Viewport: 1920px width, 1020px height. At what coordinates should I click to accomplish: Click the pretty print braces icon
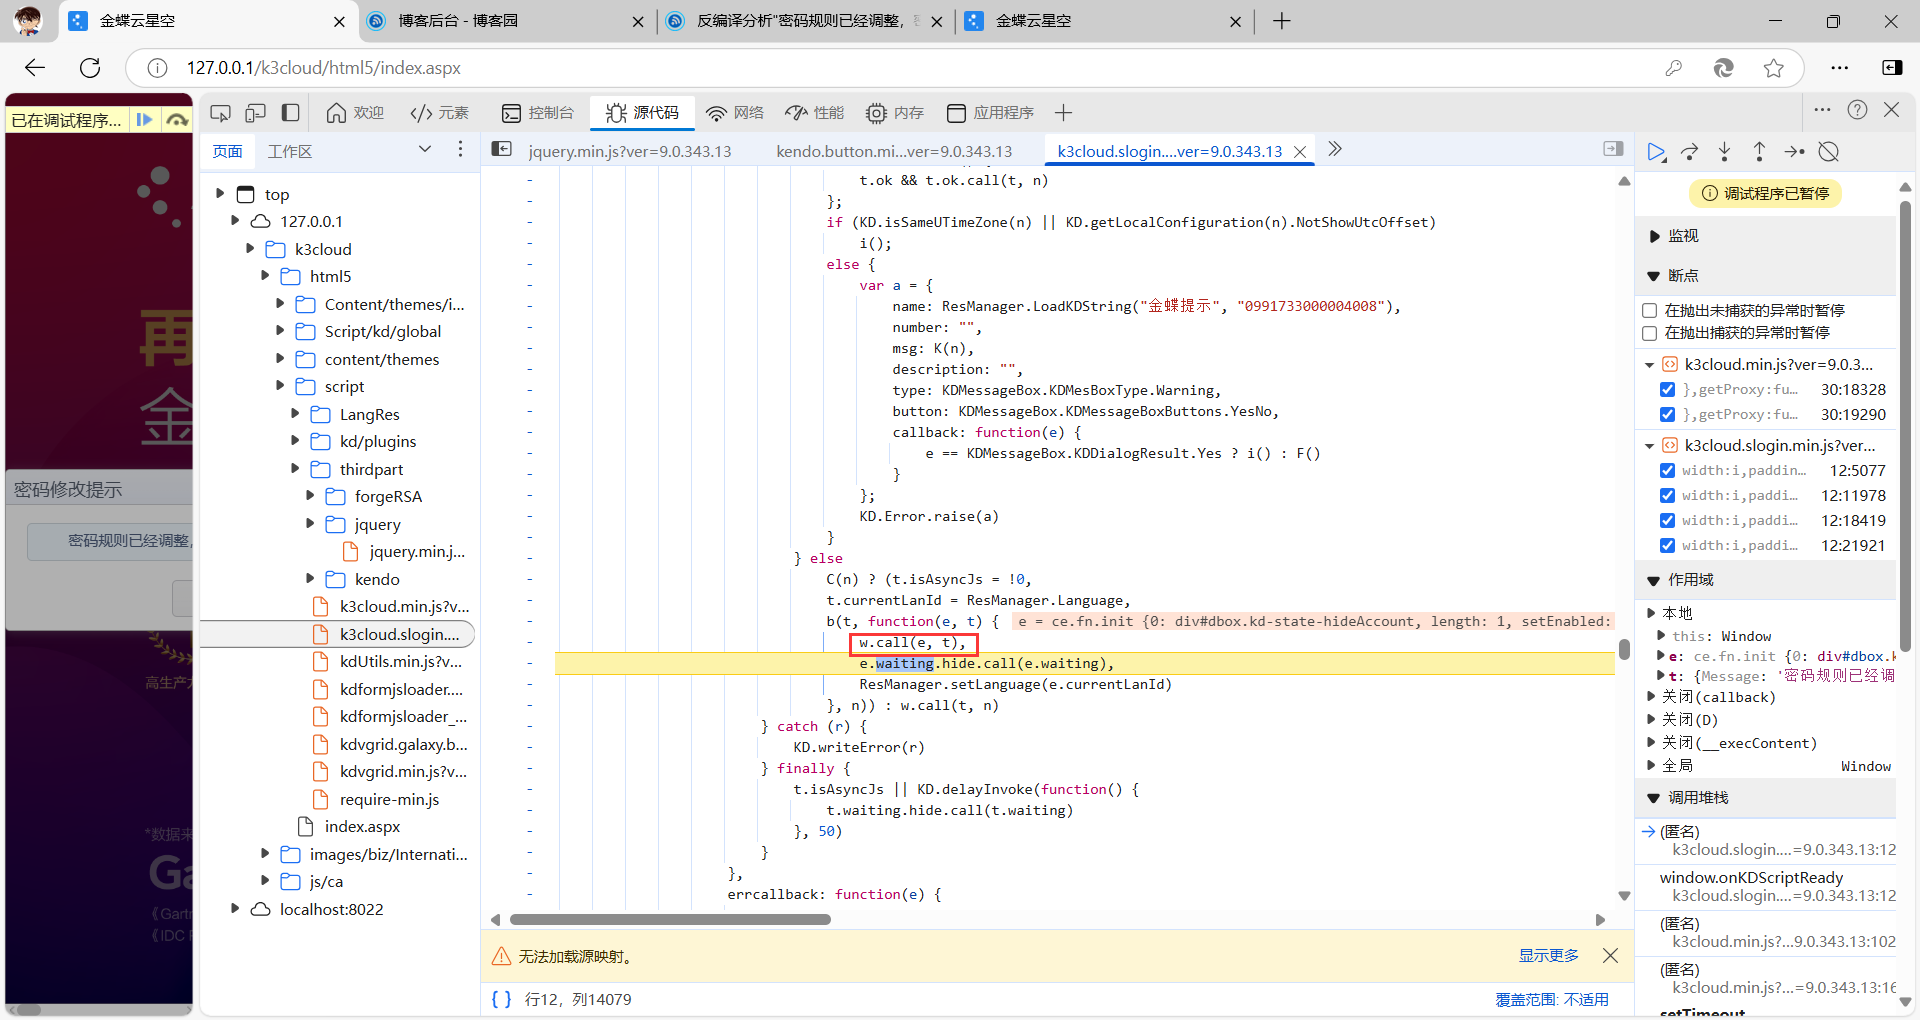pos(501,999)
